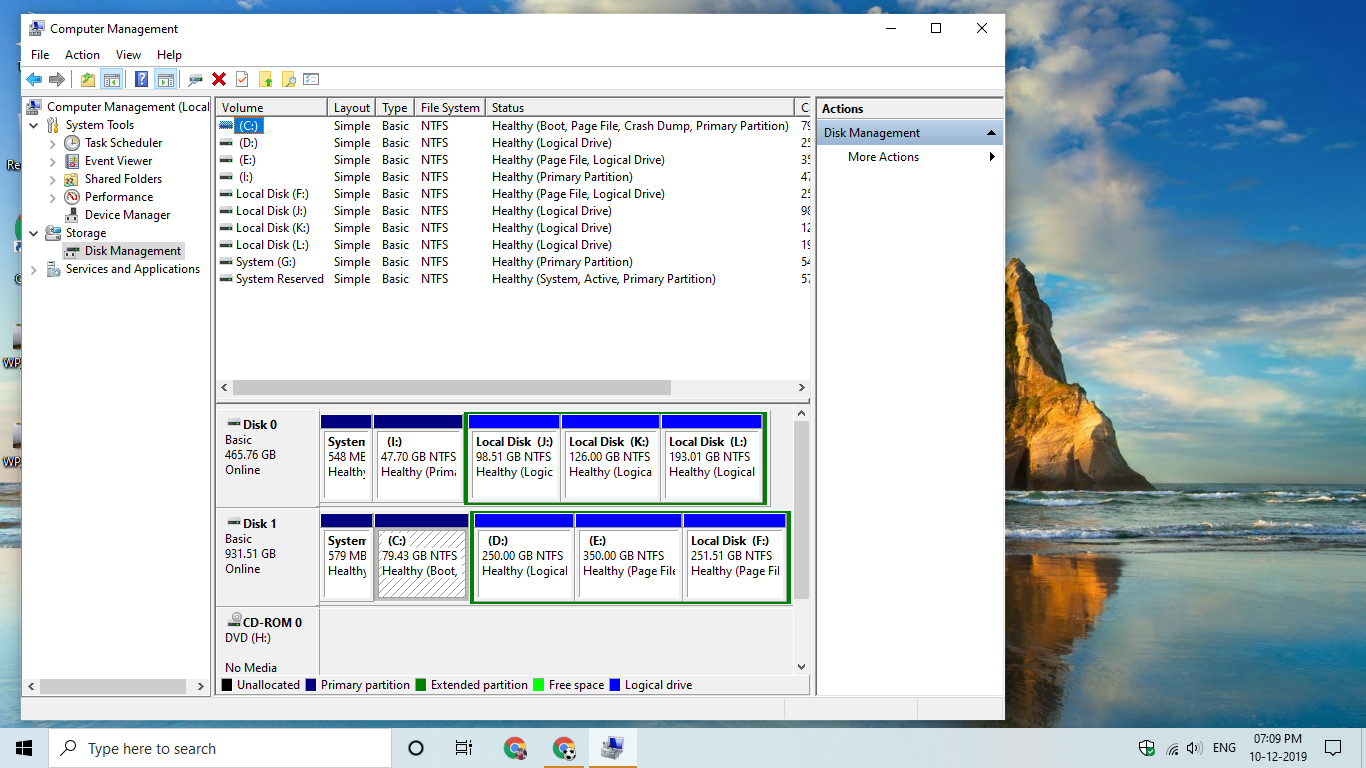Click the volume list horizontal scrollbar thumb
1366x768 pixels.
[x=451, y=387]
